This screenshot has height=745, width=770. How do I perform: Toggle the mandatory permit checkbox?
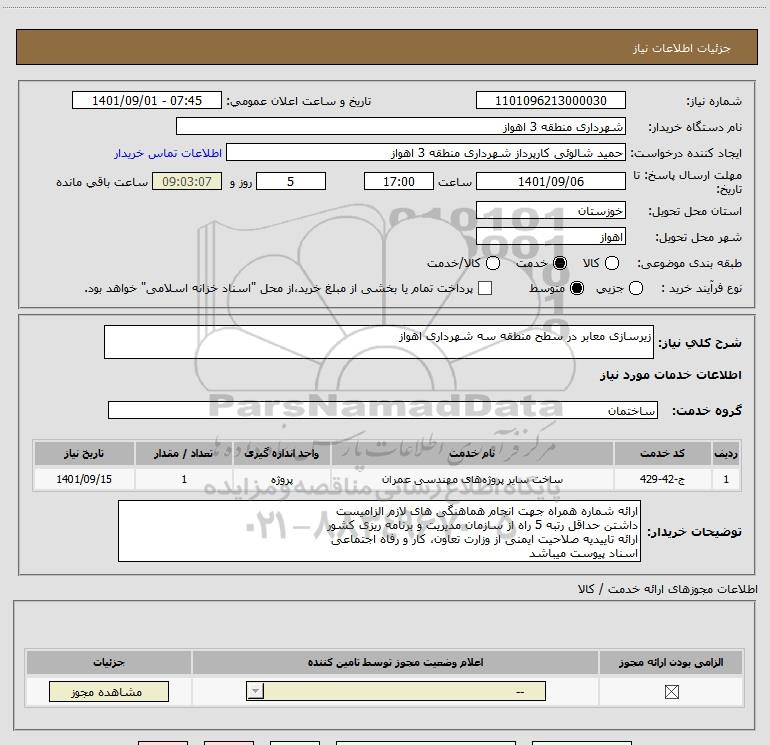click(x=671, y=692)
